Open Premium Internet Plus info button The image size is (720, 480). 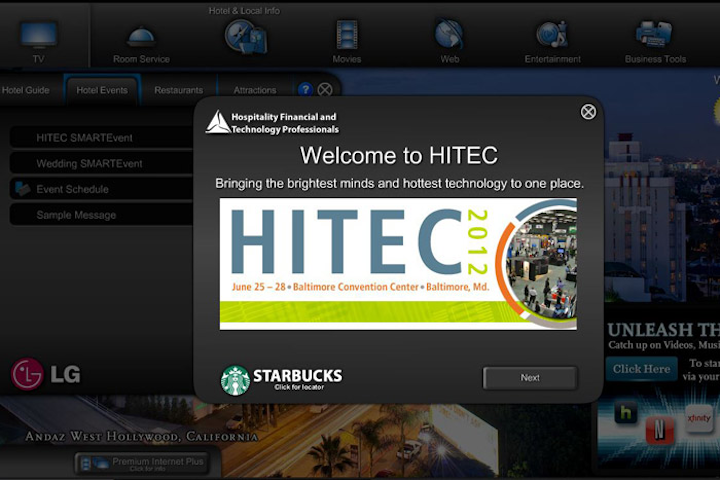coord(143,463)
